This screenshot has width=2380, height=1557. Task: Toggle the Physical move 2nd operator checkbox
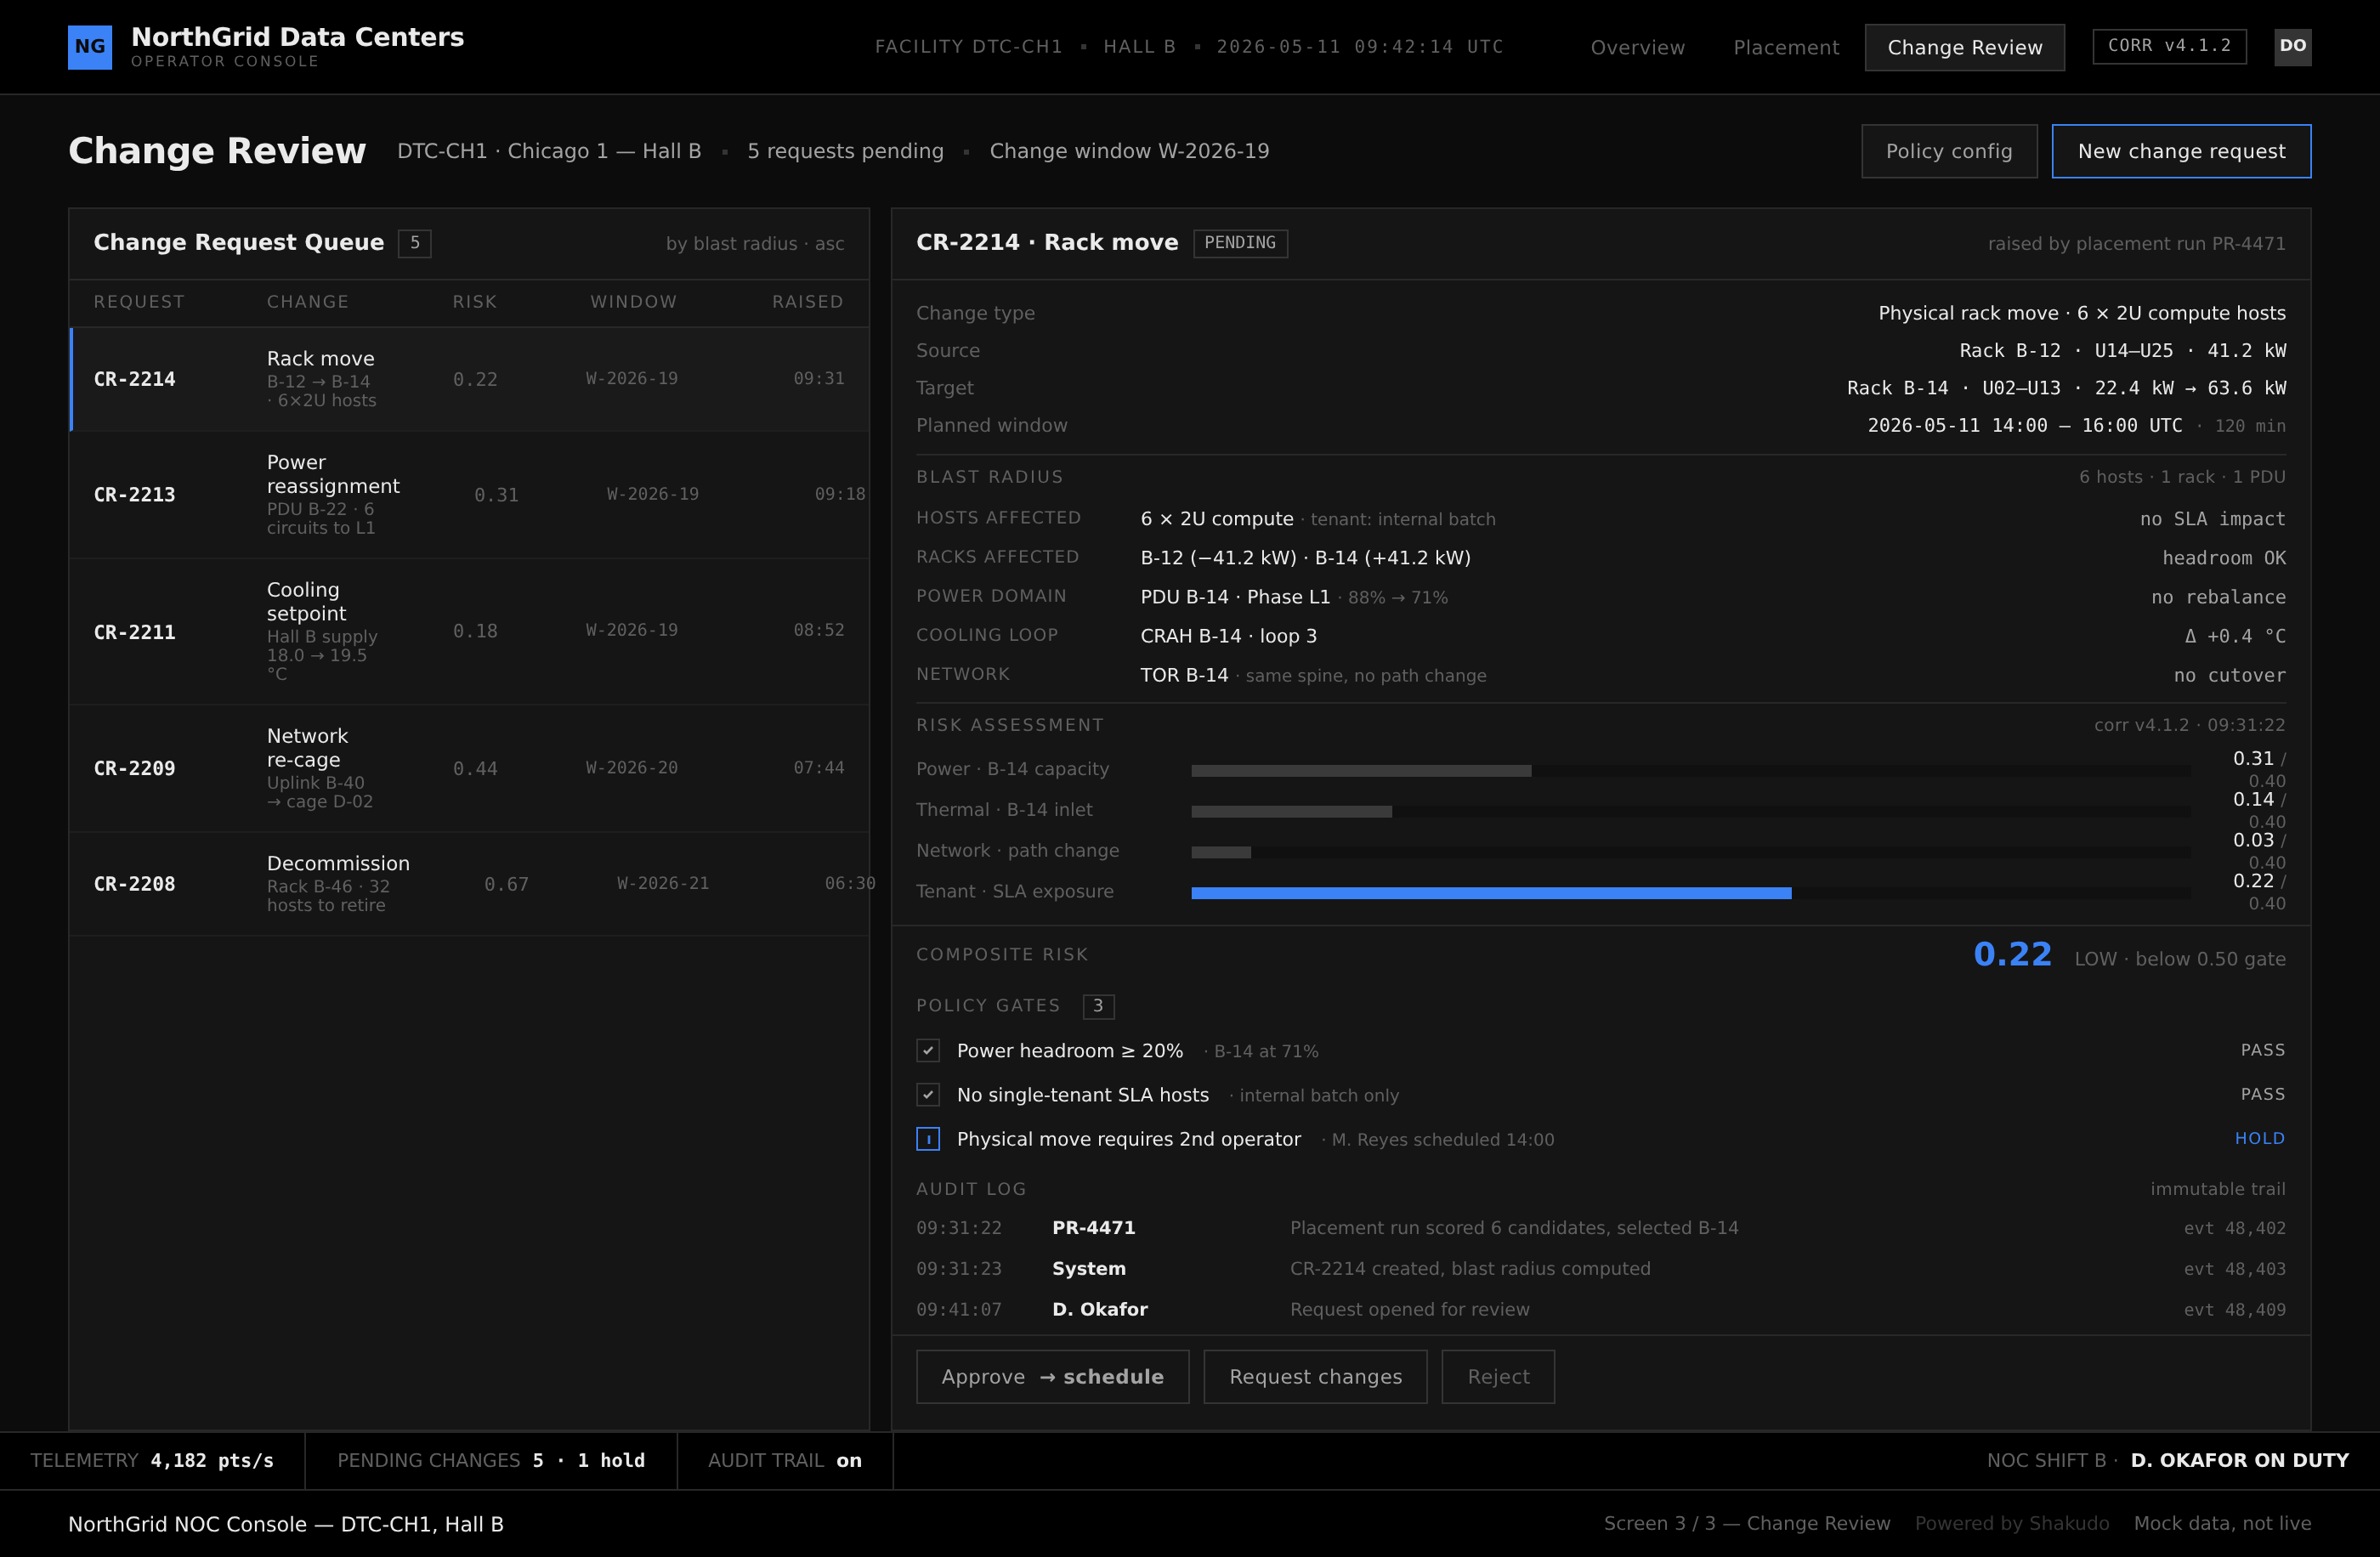tap(928, 1139)
